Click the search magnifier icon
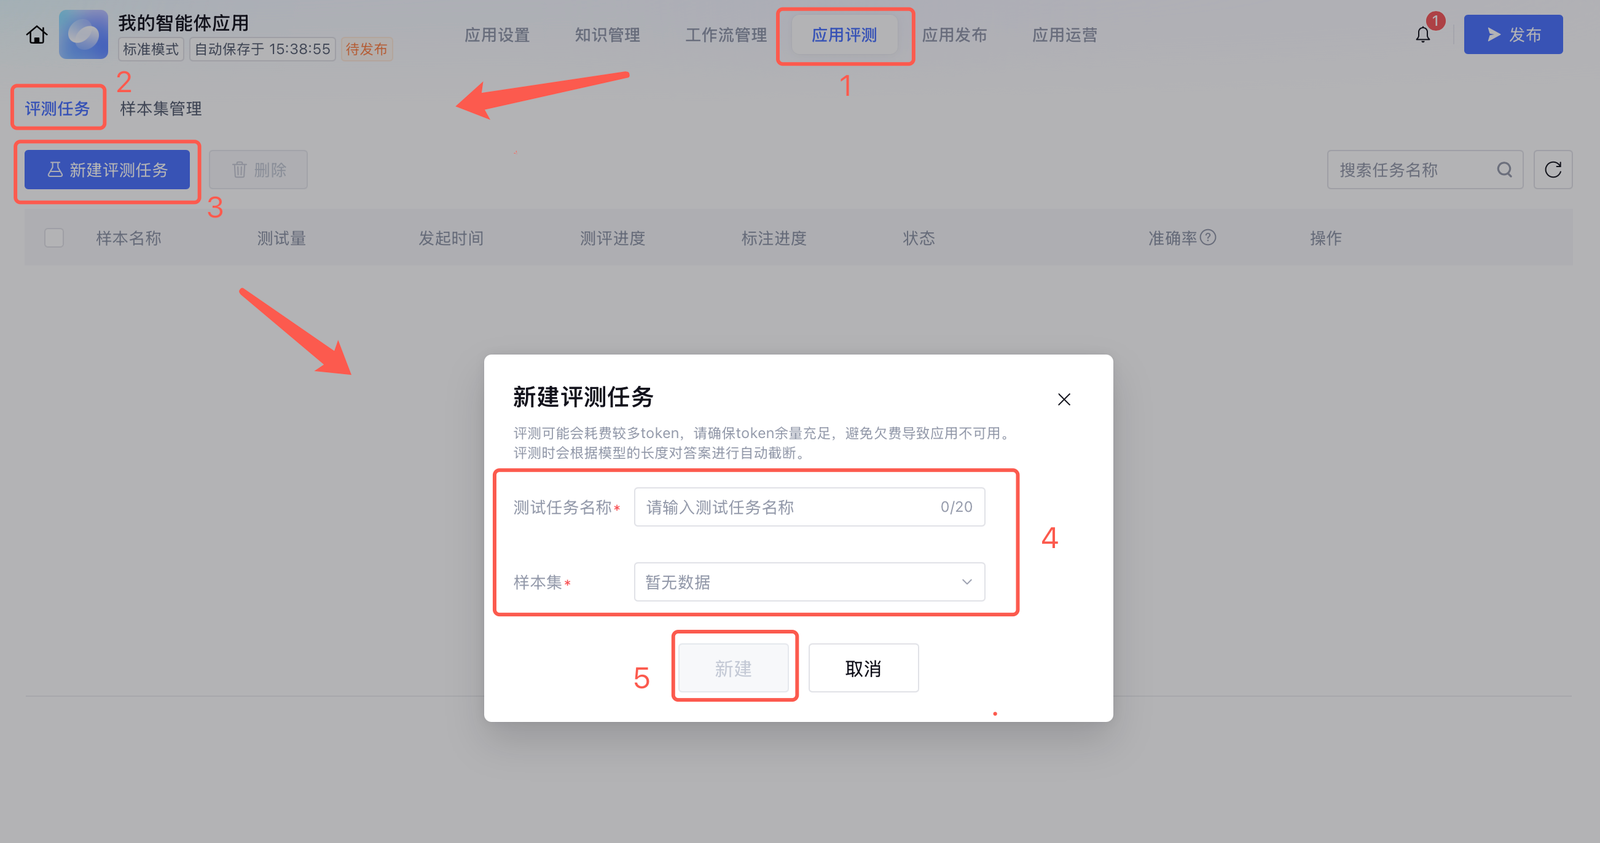1600x843 pixels. pyautogui.click(x=1504, y=170)
